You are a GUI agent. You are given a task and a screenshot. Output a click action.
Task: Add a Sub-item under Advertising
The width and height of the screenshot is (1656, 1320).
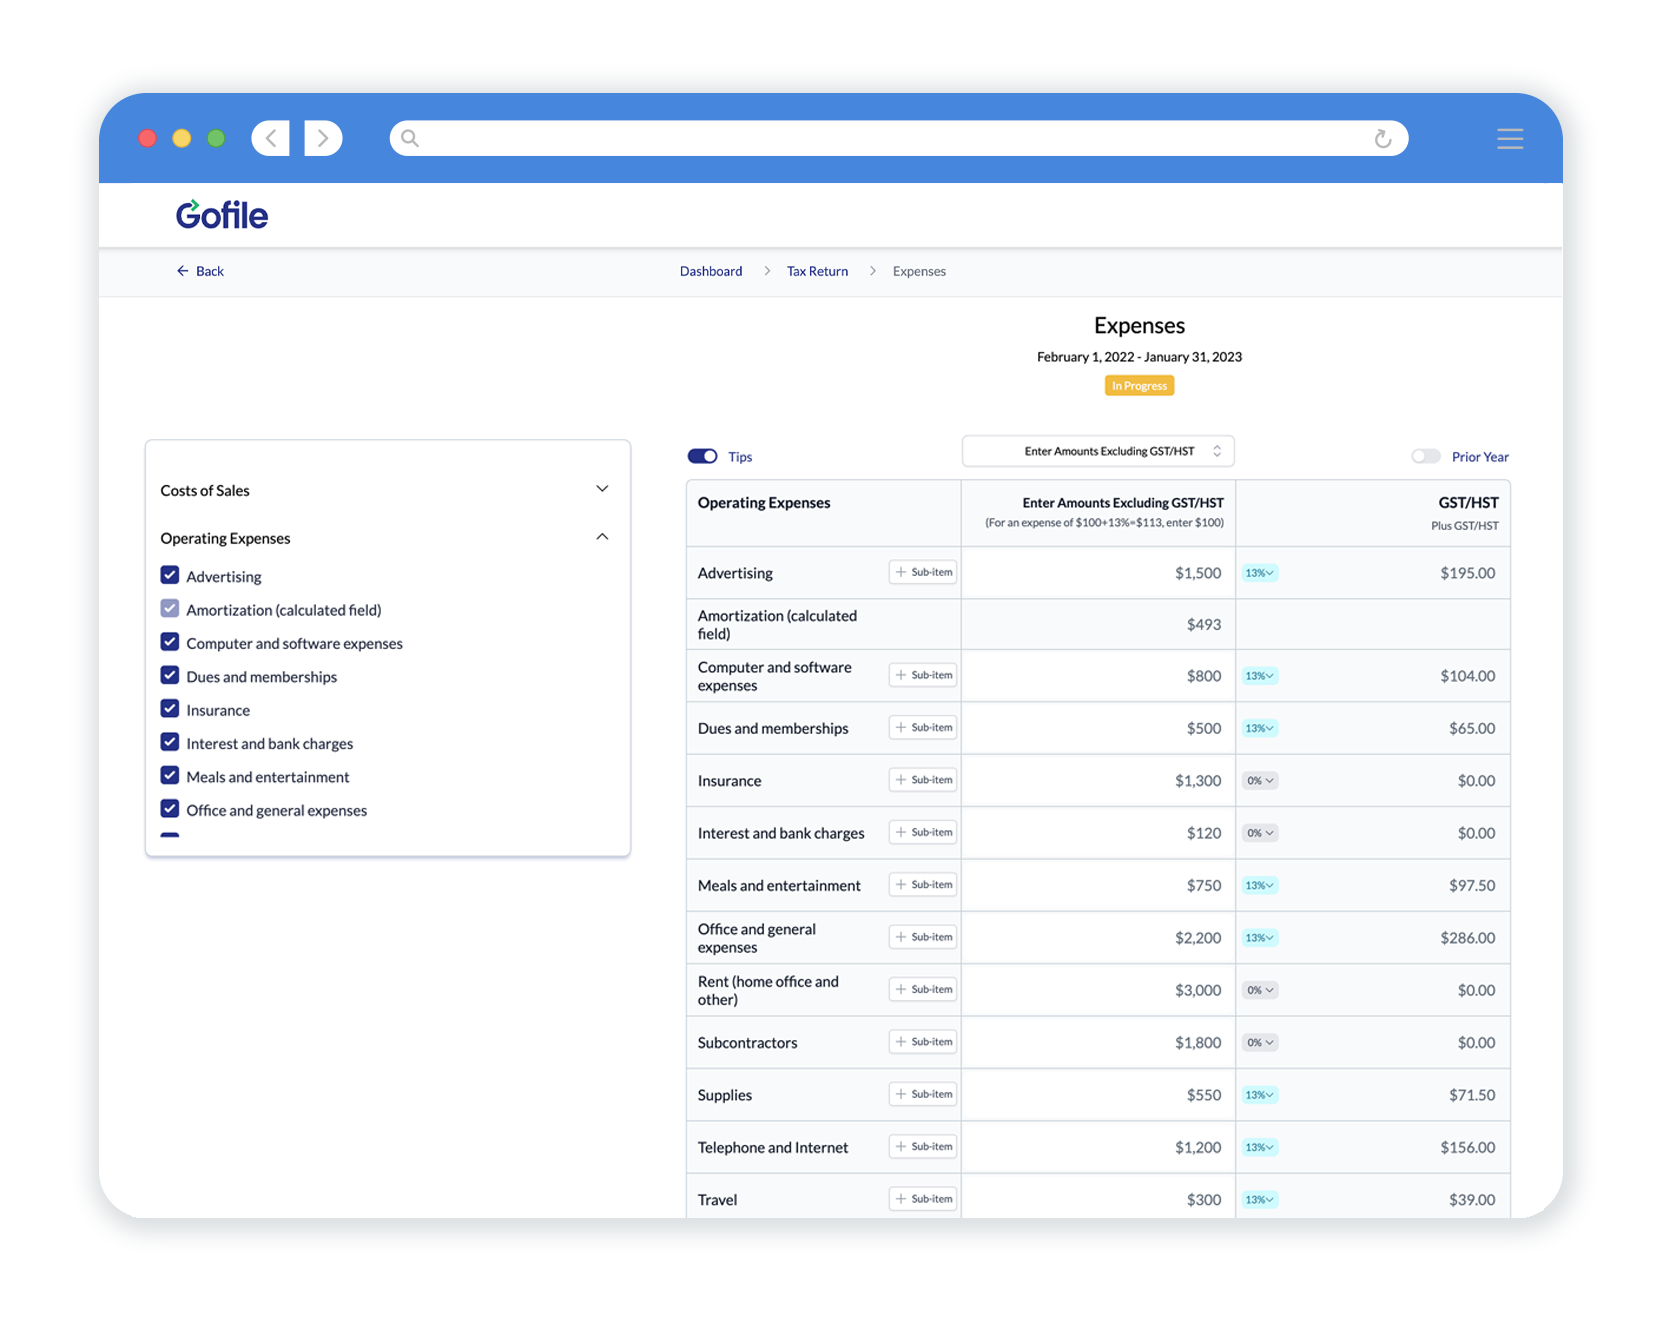[x=921, y=572]
